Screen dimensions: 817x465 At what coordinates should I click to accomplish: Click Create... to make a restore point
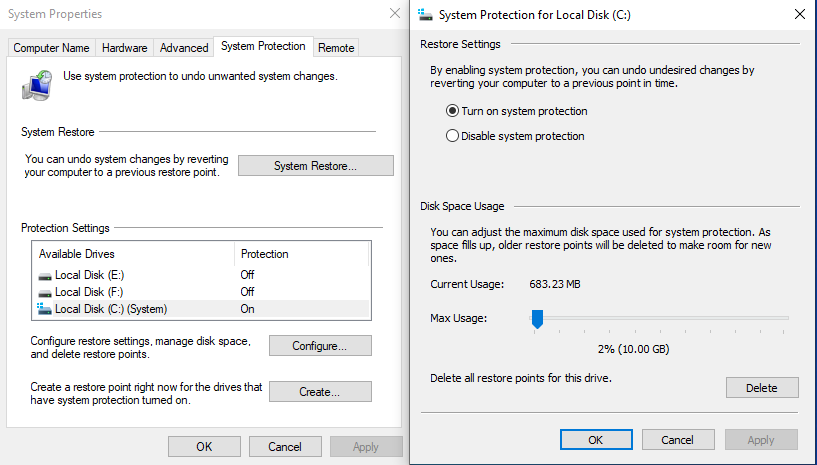[320, 392]
